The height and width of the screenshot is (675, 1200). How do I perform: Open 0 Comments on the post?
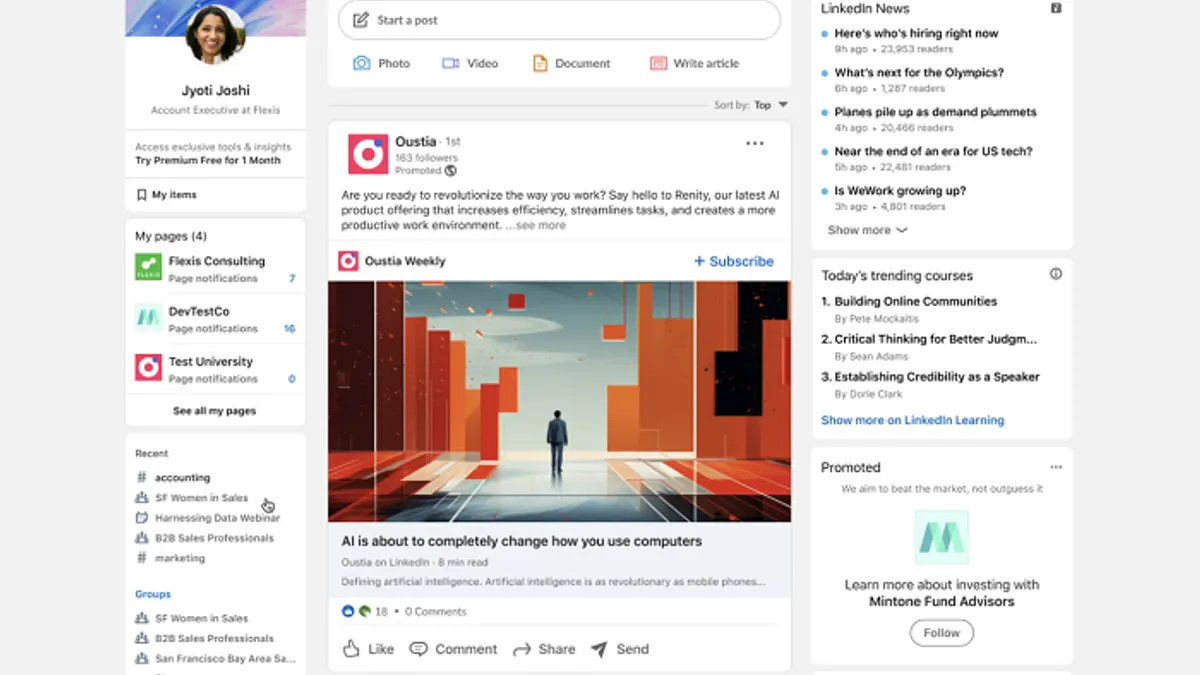(435, 611)
